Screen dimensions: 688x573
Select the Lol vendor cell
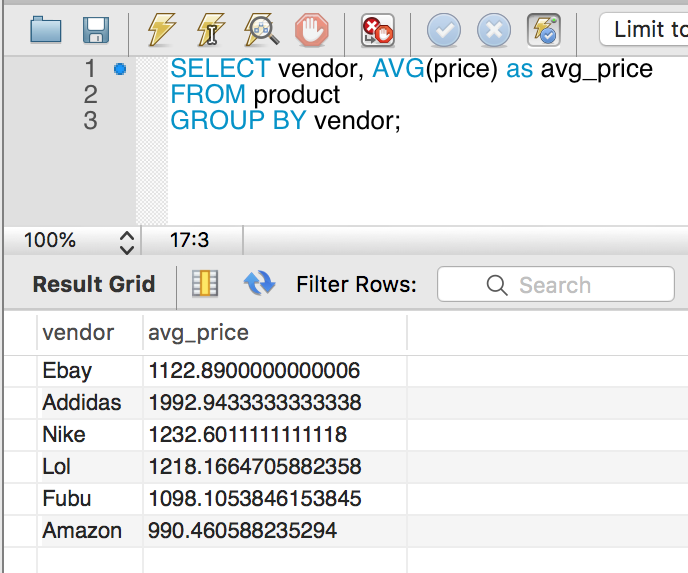click(90, 467)
